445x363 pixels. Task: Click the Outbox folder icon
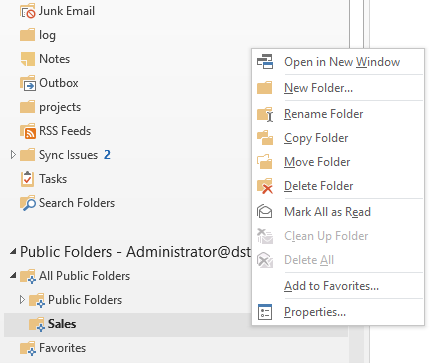(x=28, y=83)
